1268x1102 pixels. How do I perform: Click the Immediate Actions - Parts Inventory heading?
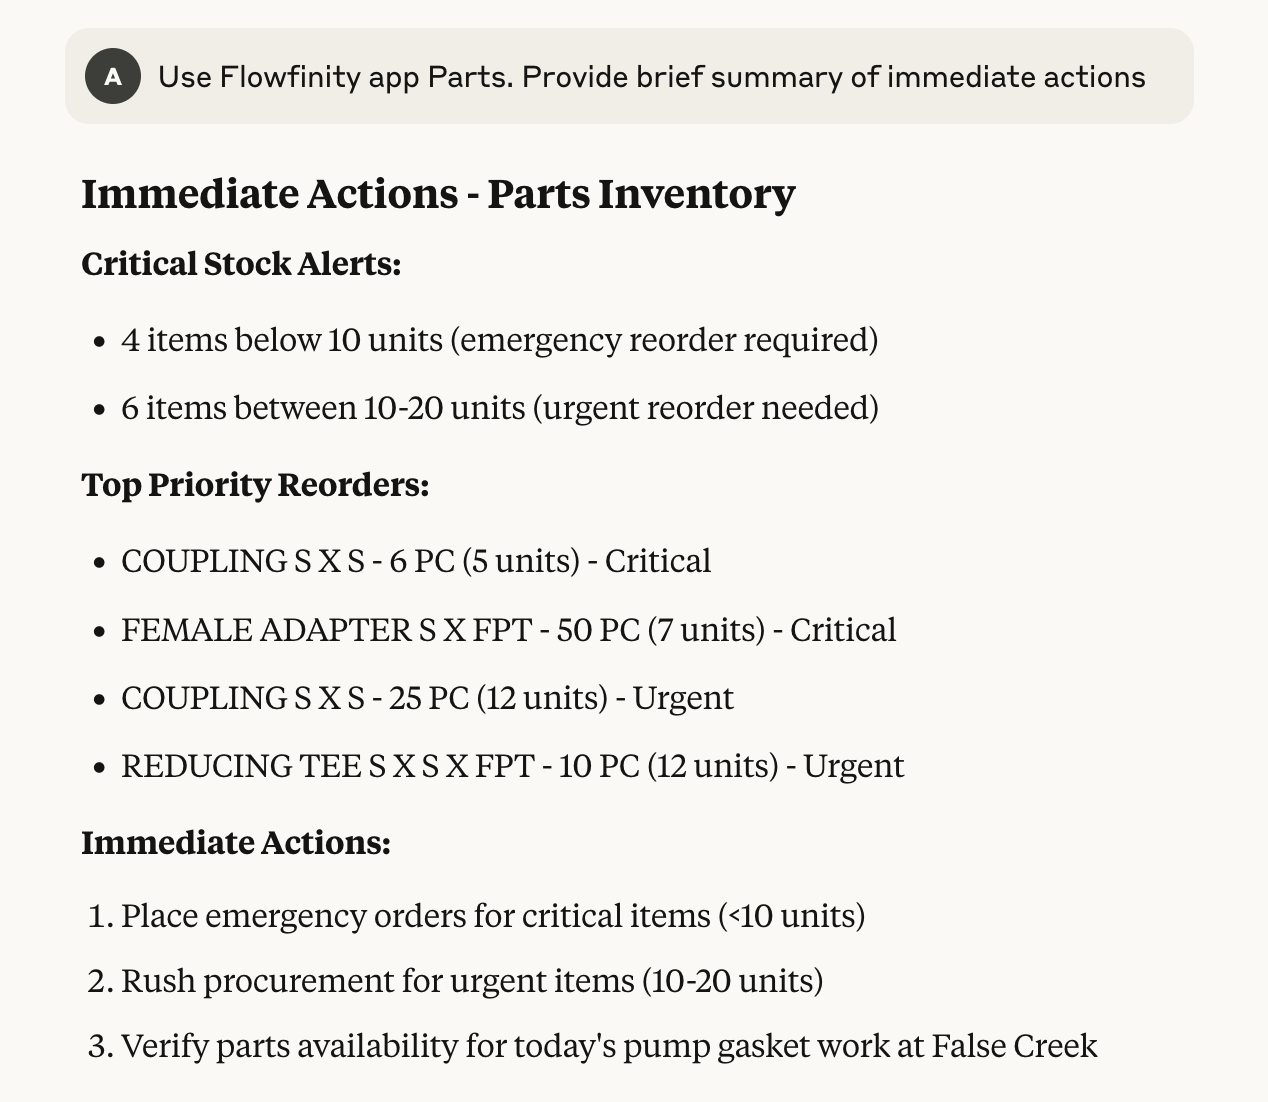438,194
